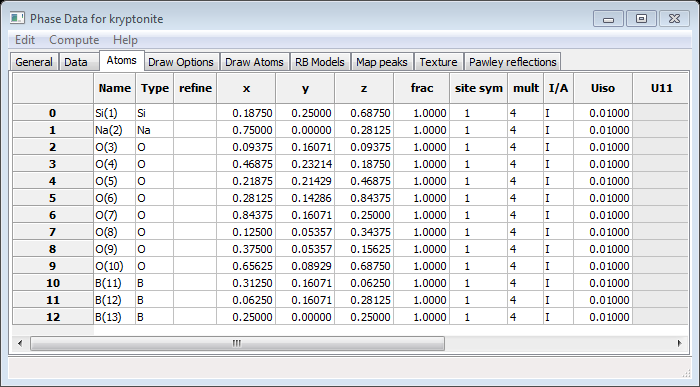Click the window icon beside Phase Data title

pyautogui.click(x=17, y=18)
